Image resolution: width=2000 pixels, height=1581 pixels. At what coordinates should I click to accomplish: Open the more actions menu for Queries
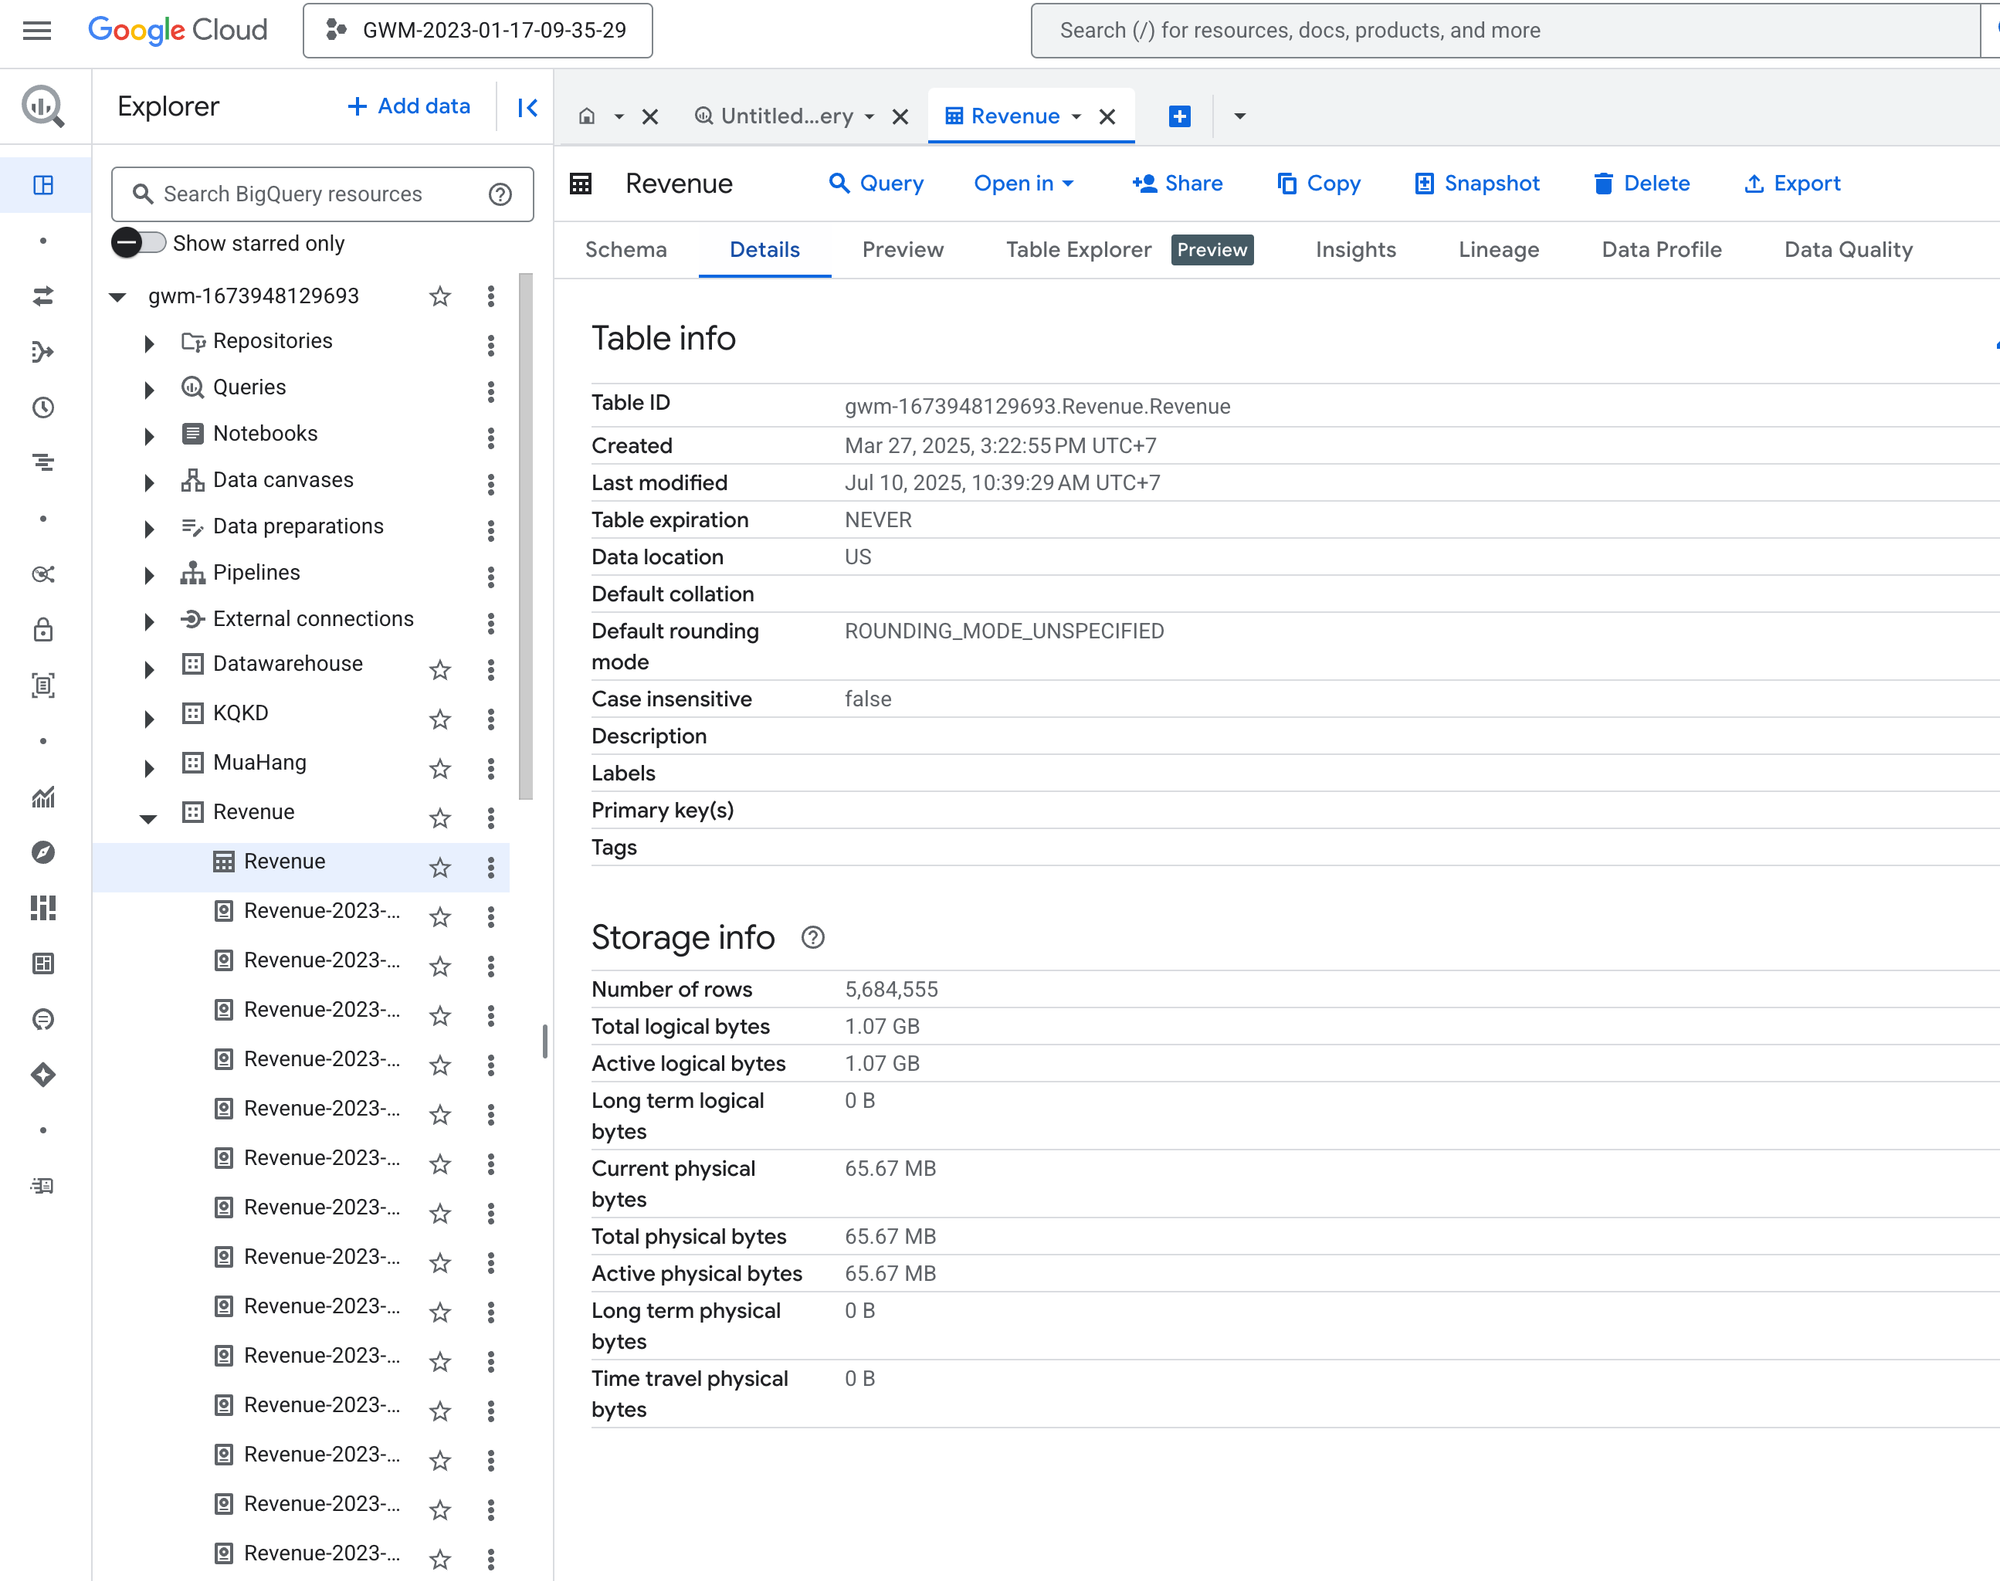(x=490, y=391)
